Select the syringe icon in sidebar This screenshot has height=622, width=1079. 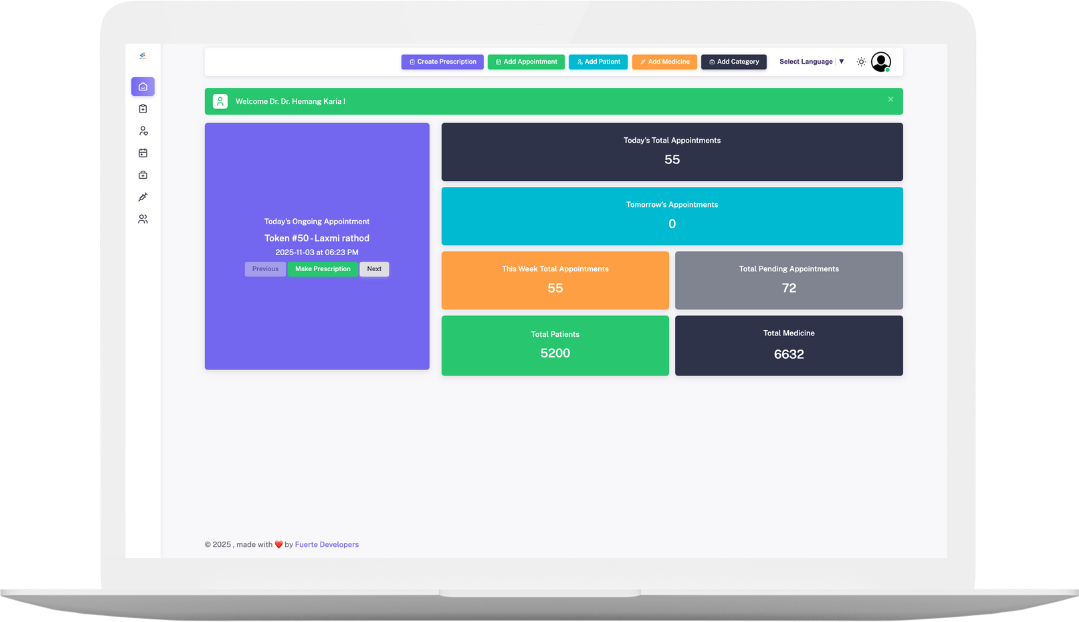pyautogui.click(x=143, y=197)
